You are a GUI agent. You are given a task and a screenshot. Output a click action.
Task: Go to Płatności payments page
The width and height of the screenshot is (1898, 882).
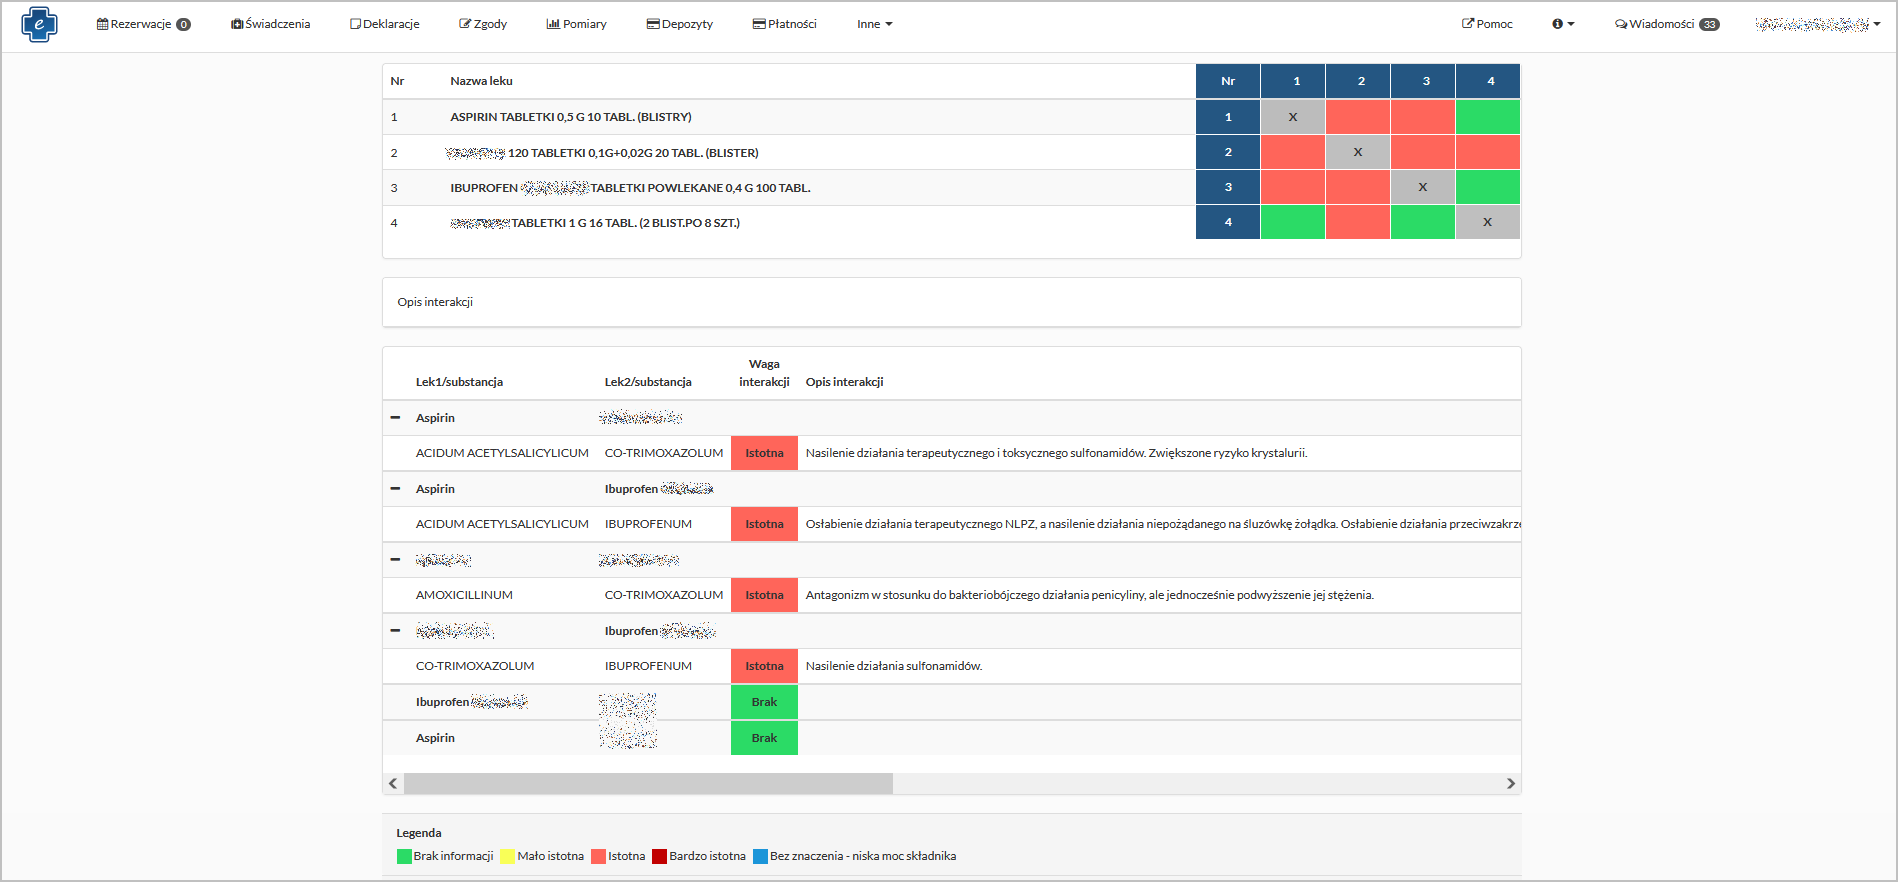(x=785, y=24)
